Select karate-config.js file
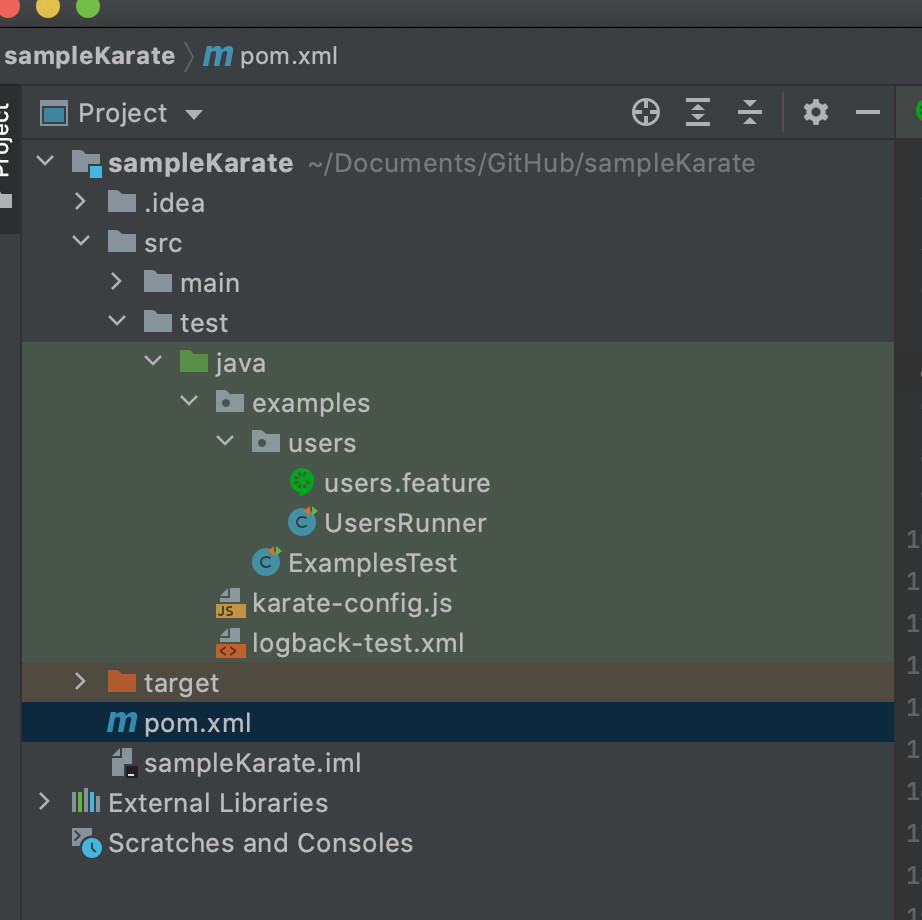922x920 pixels. pyautogui.click(x=352, y=603)
